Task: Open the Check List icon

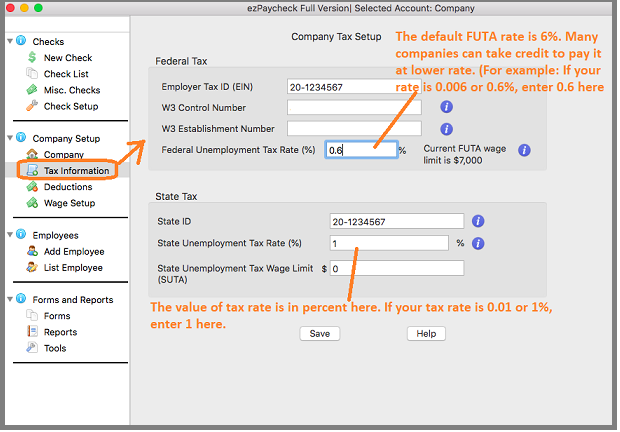Action: (x=33, y=74)
